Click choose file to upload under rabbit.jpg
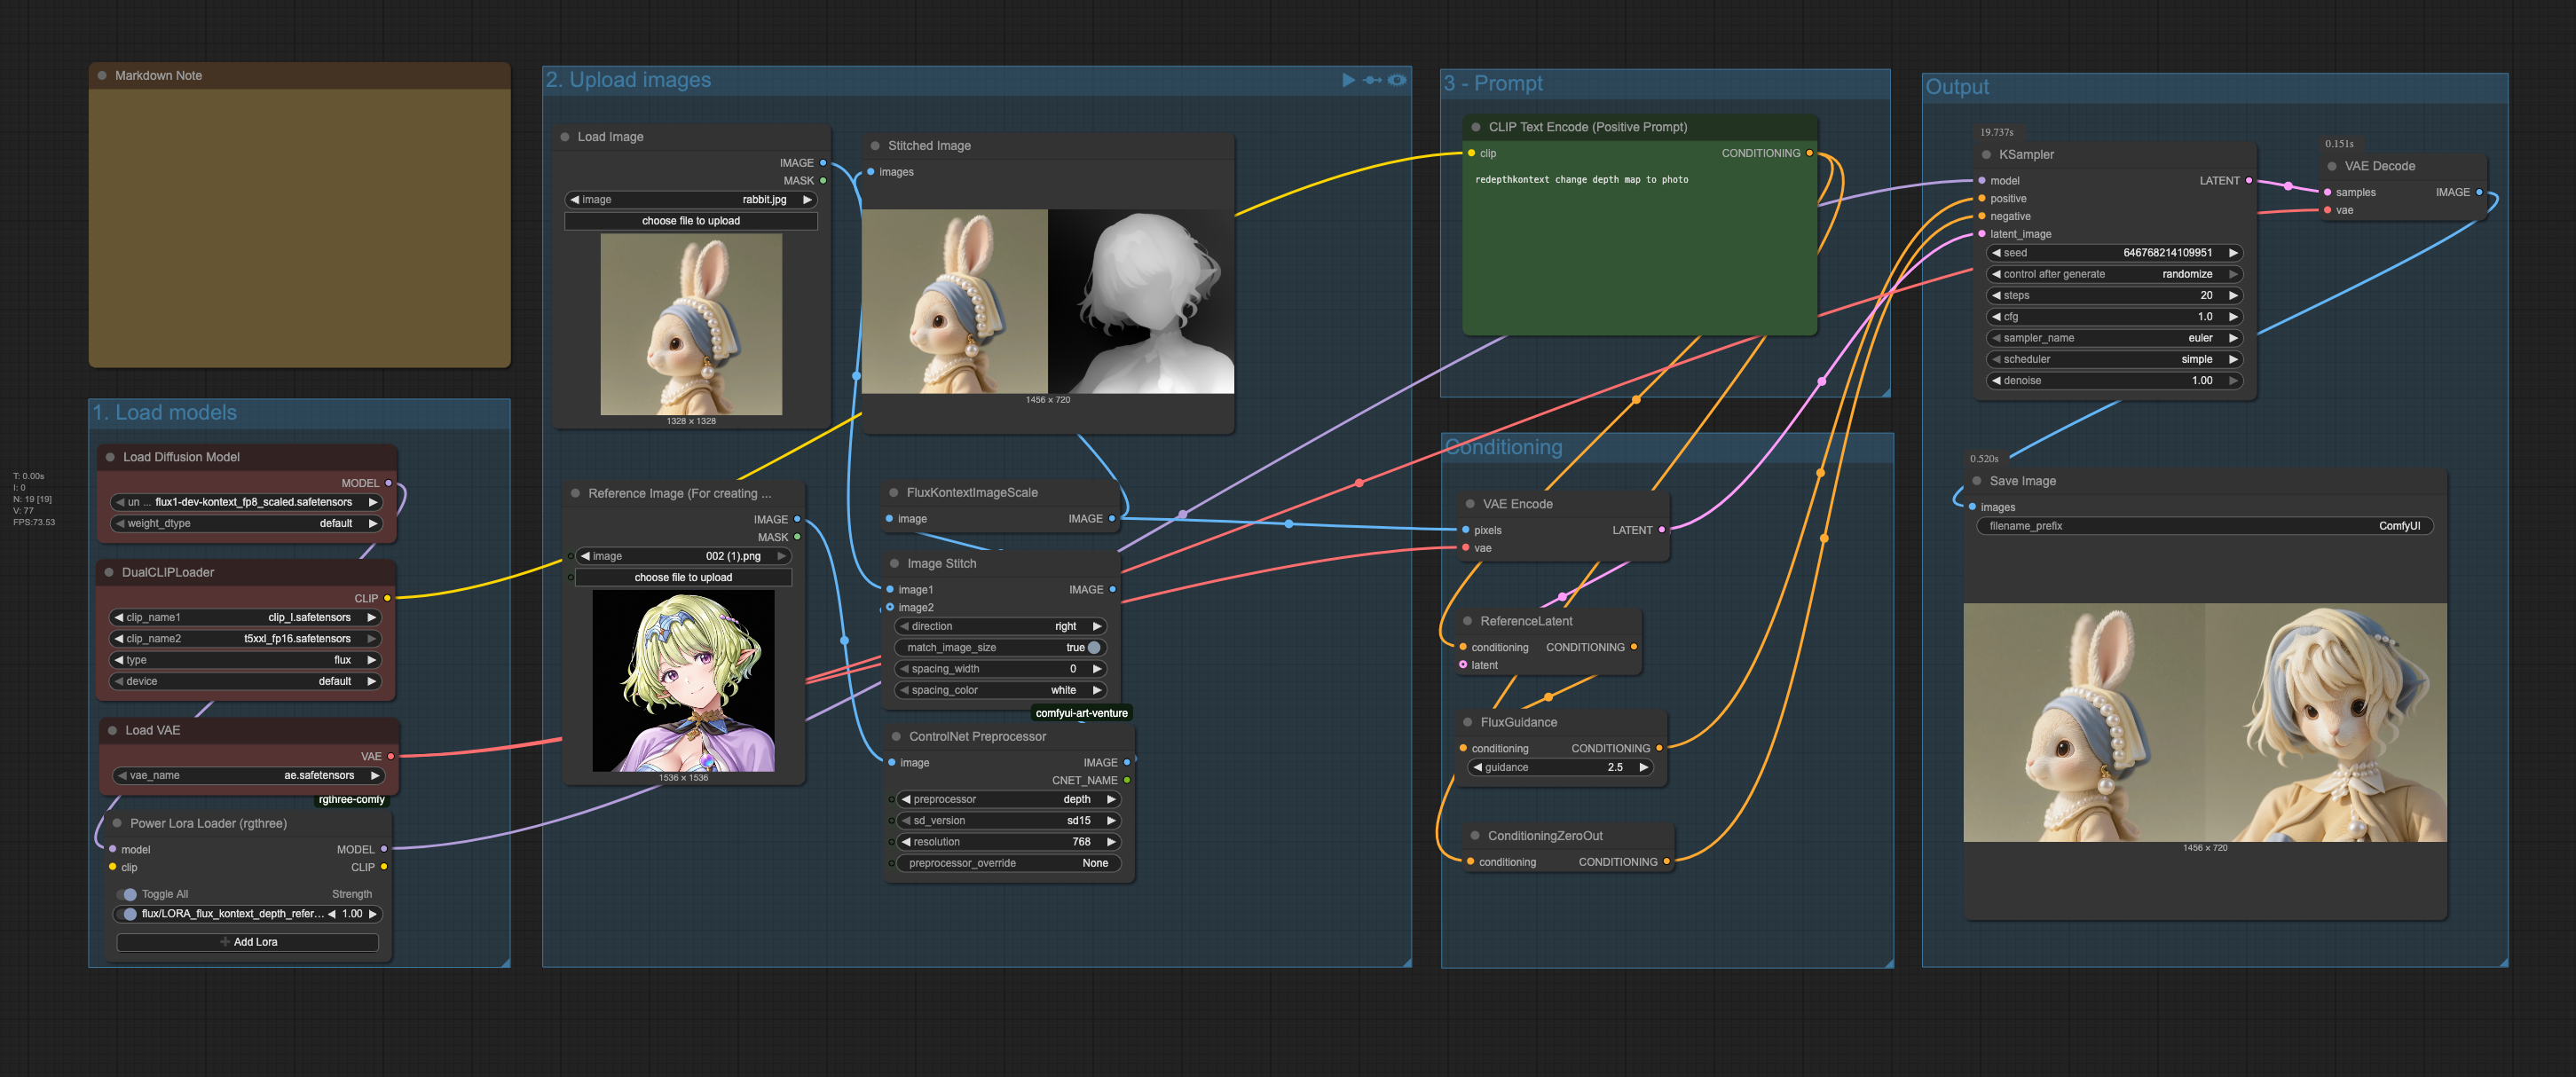The width and height of the screenshot is (2576, 1077). click(690, 221)
